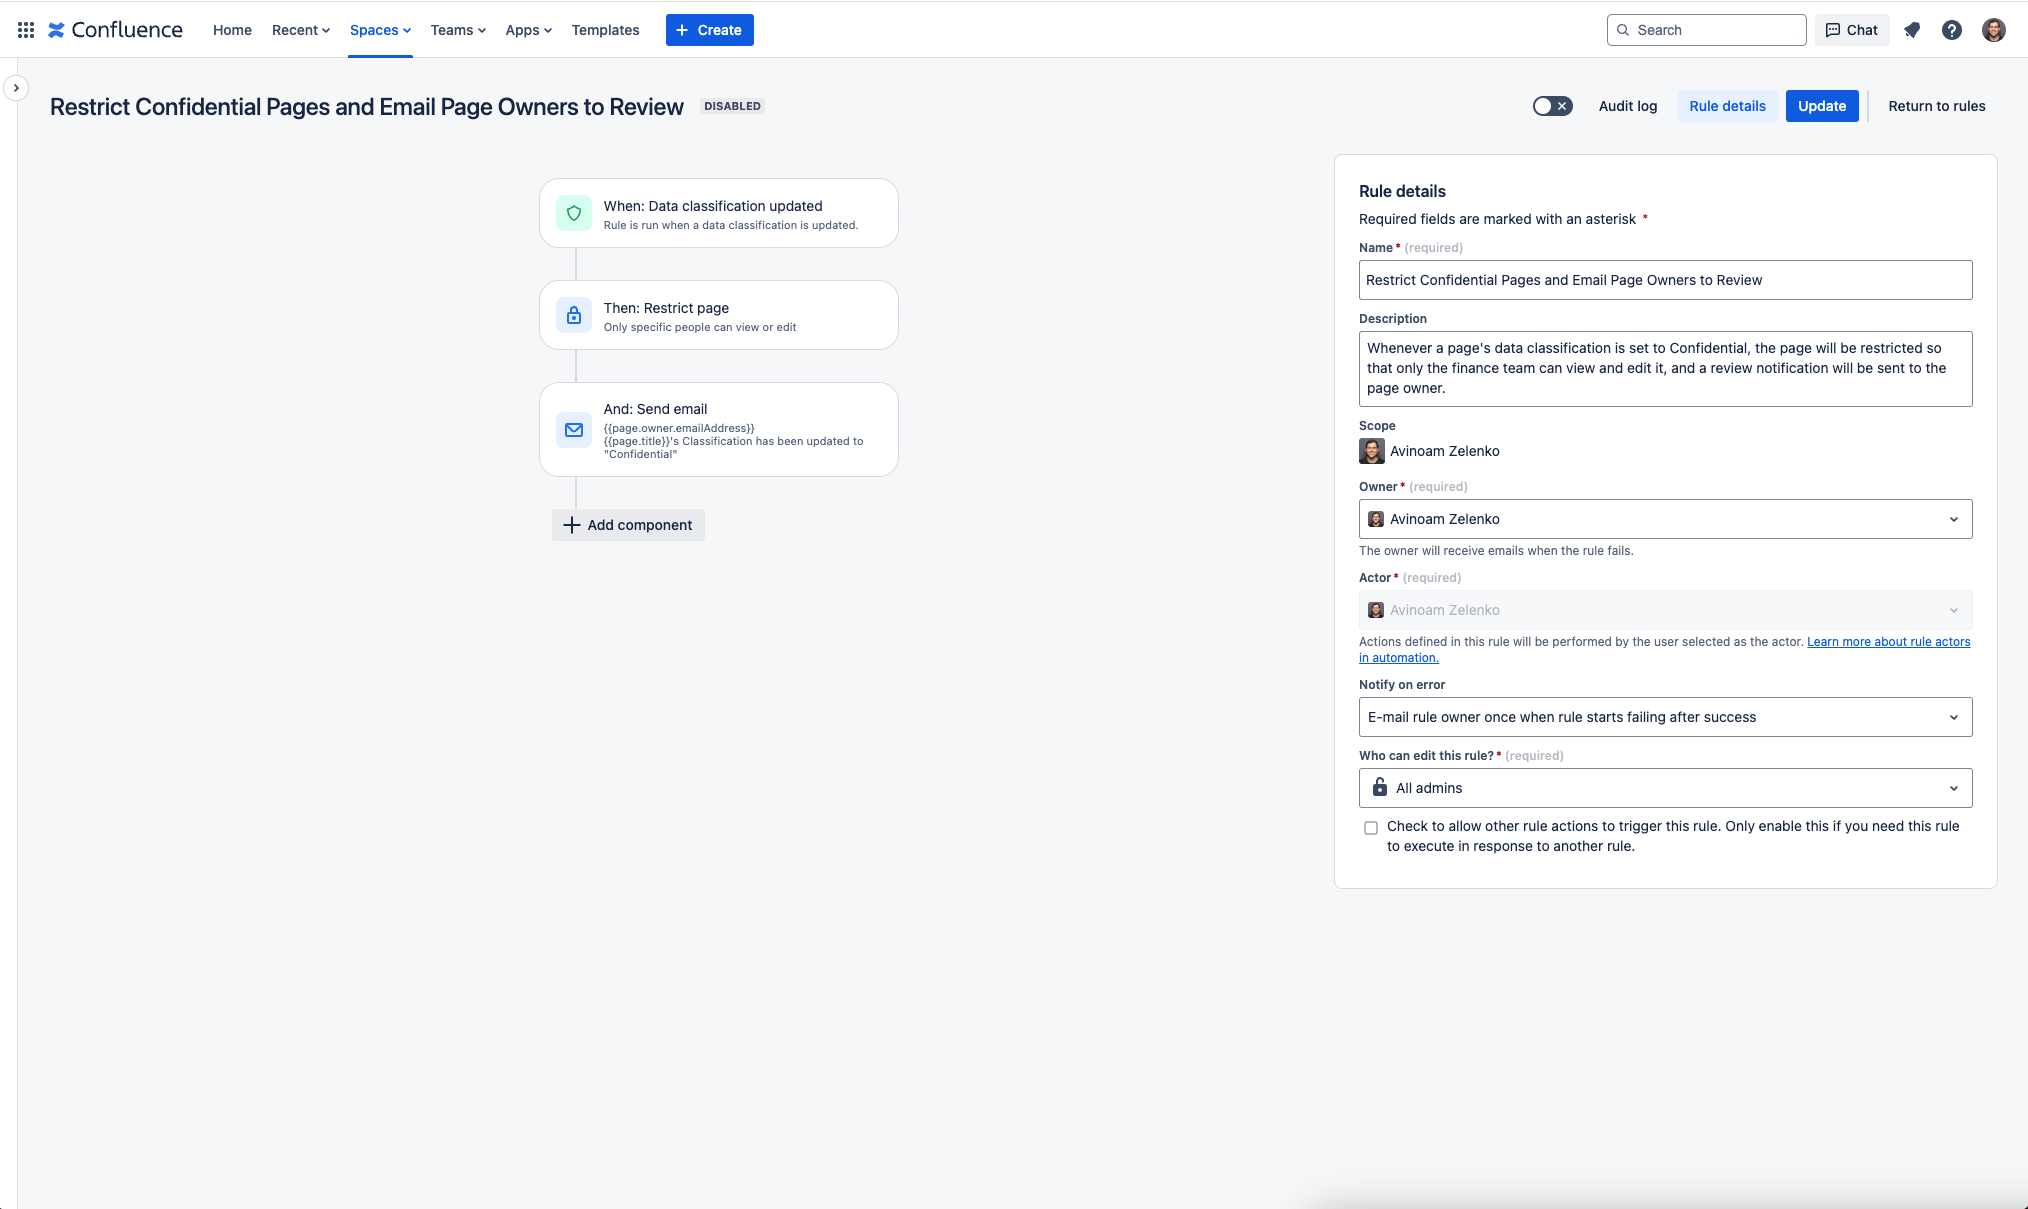Switch to the Audit log tab
The image size is (2028, 1209).
pyautogui.click(x=1627, y=106)
